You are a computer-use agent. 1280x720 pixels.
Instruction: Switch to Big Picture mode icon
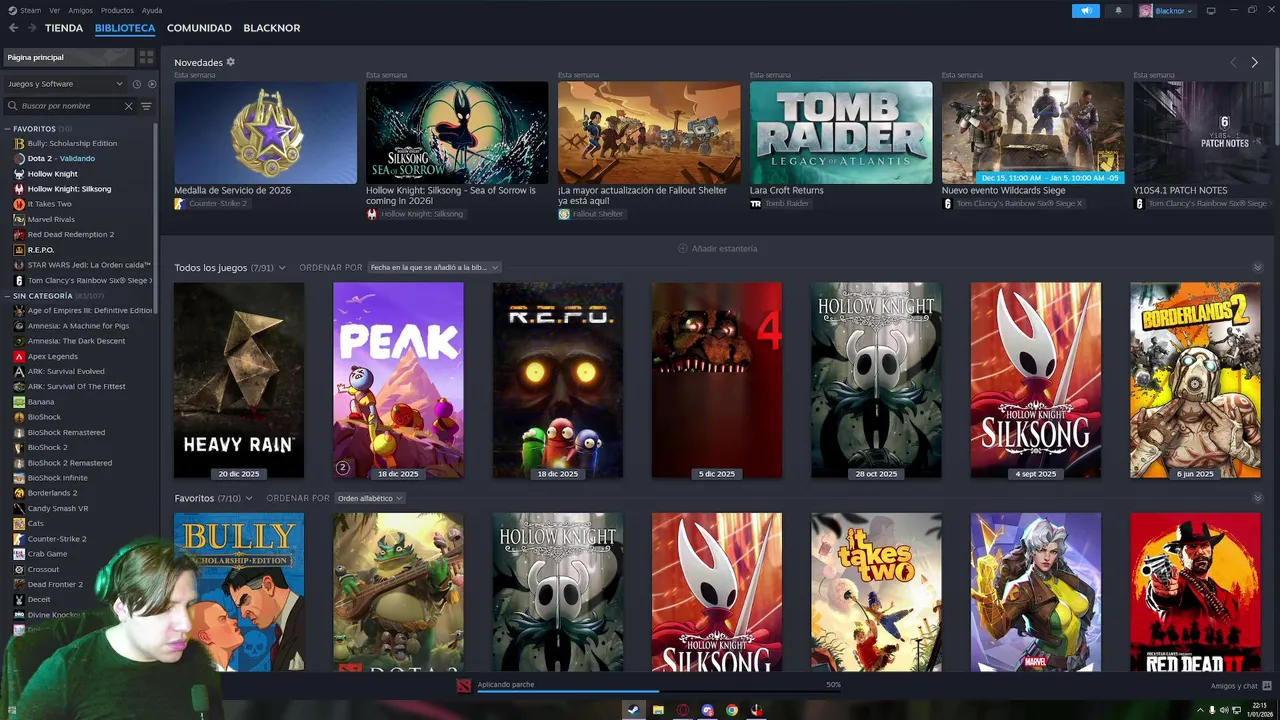pos(1211,11)
